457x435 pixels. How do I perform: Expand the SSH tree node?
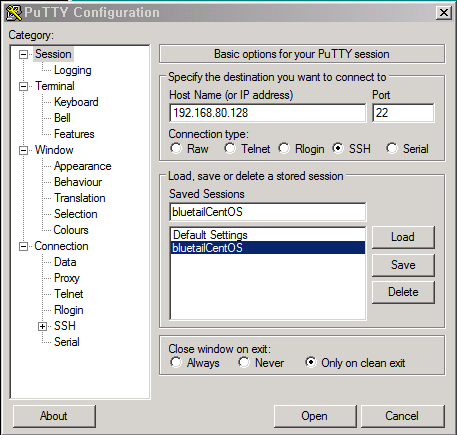pyautogui.click(x=42, y=326)
